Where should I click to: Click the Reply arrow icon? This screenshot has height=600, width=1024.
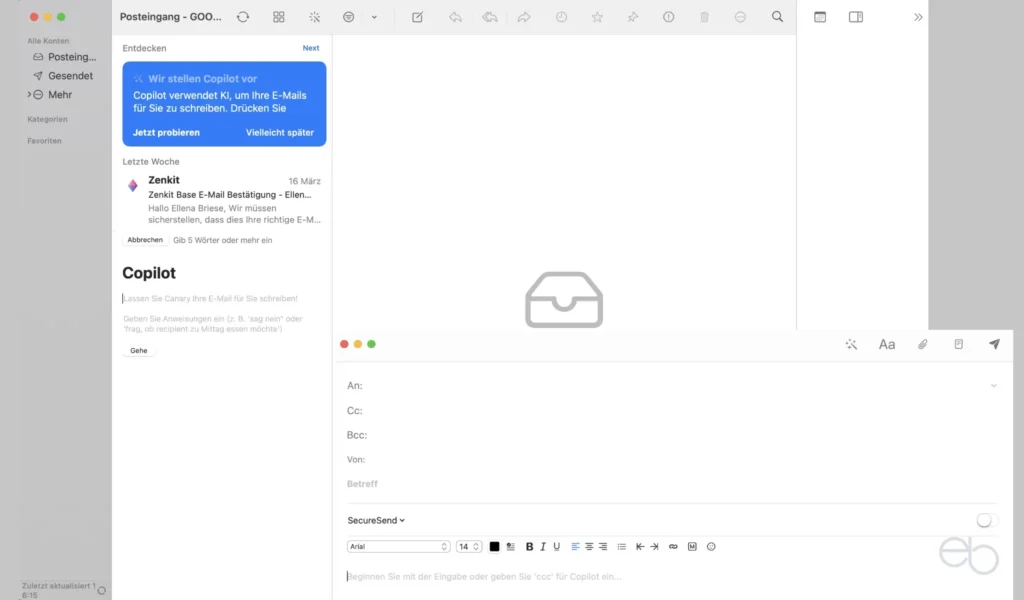tap(455, 17)
